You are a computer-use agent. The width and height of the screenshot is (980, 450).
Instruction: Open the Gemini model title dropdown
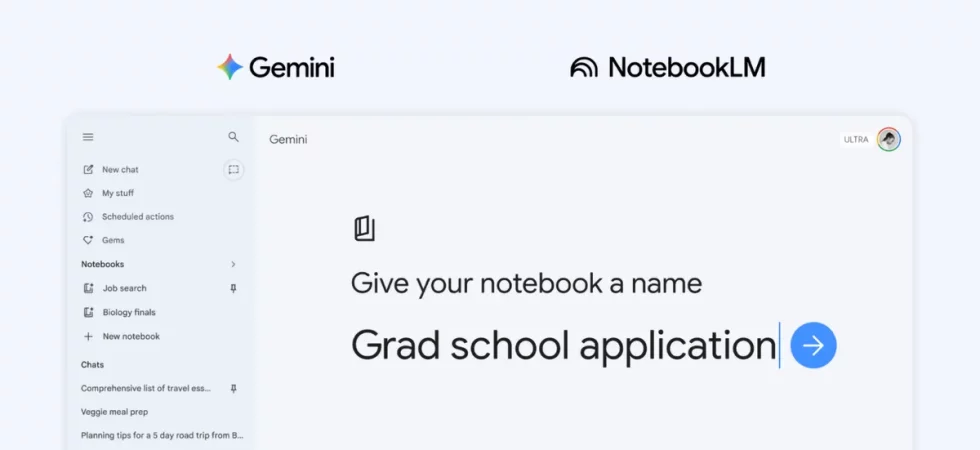pos(288,140)
